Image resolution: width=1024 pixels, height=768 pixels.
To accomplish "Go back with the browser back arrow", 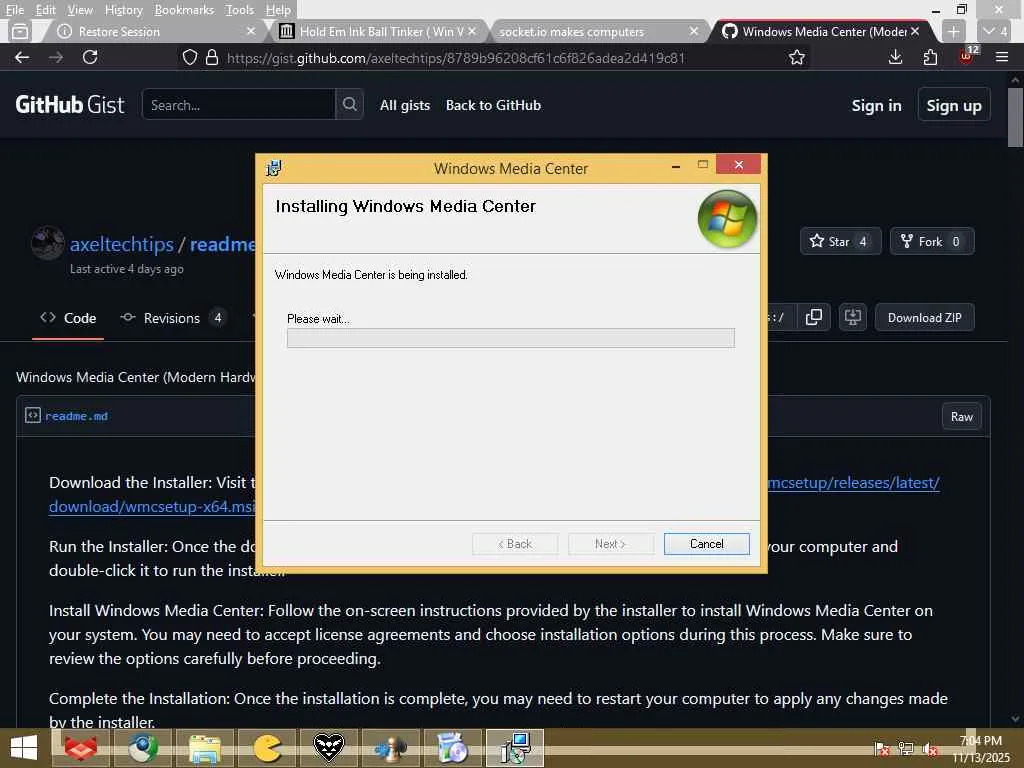I will click(22, 57).
